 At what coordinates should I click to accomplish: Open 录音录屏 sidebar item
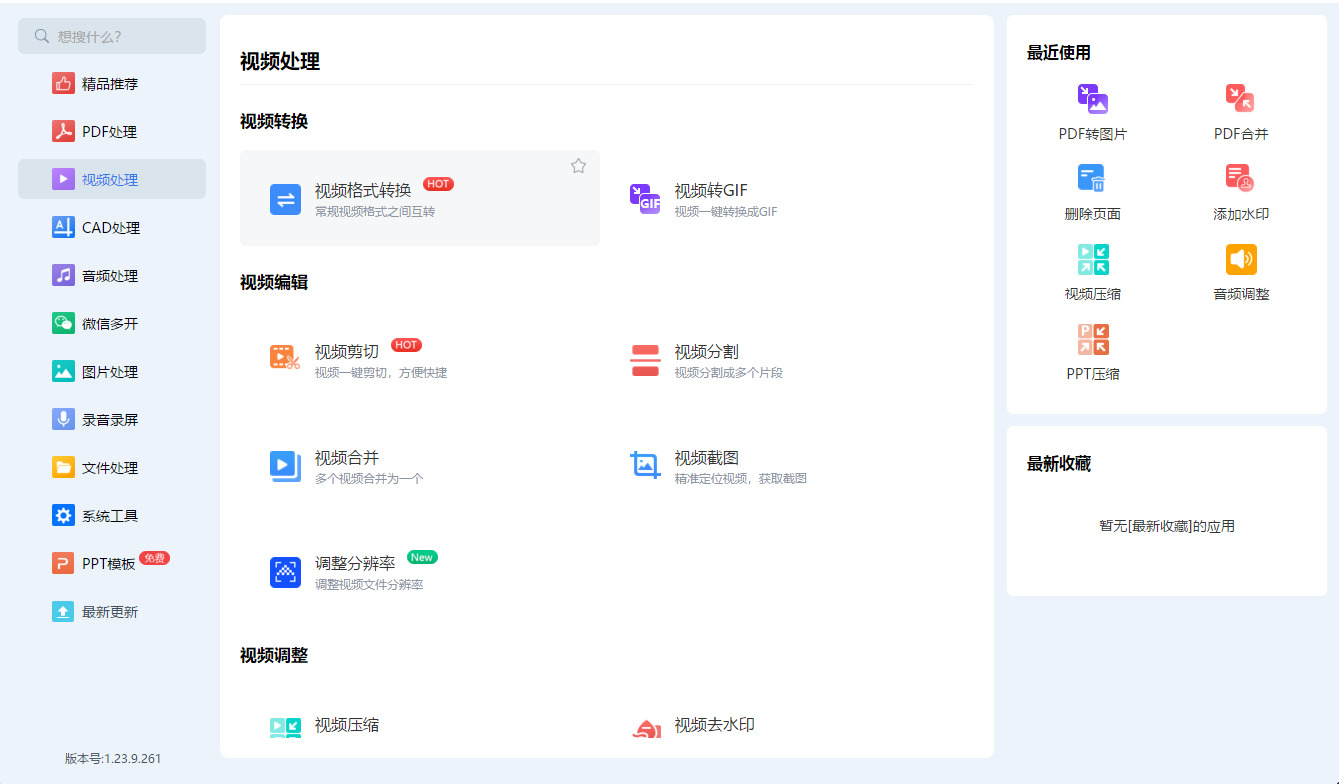click(112, 420)
